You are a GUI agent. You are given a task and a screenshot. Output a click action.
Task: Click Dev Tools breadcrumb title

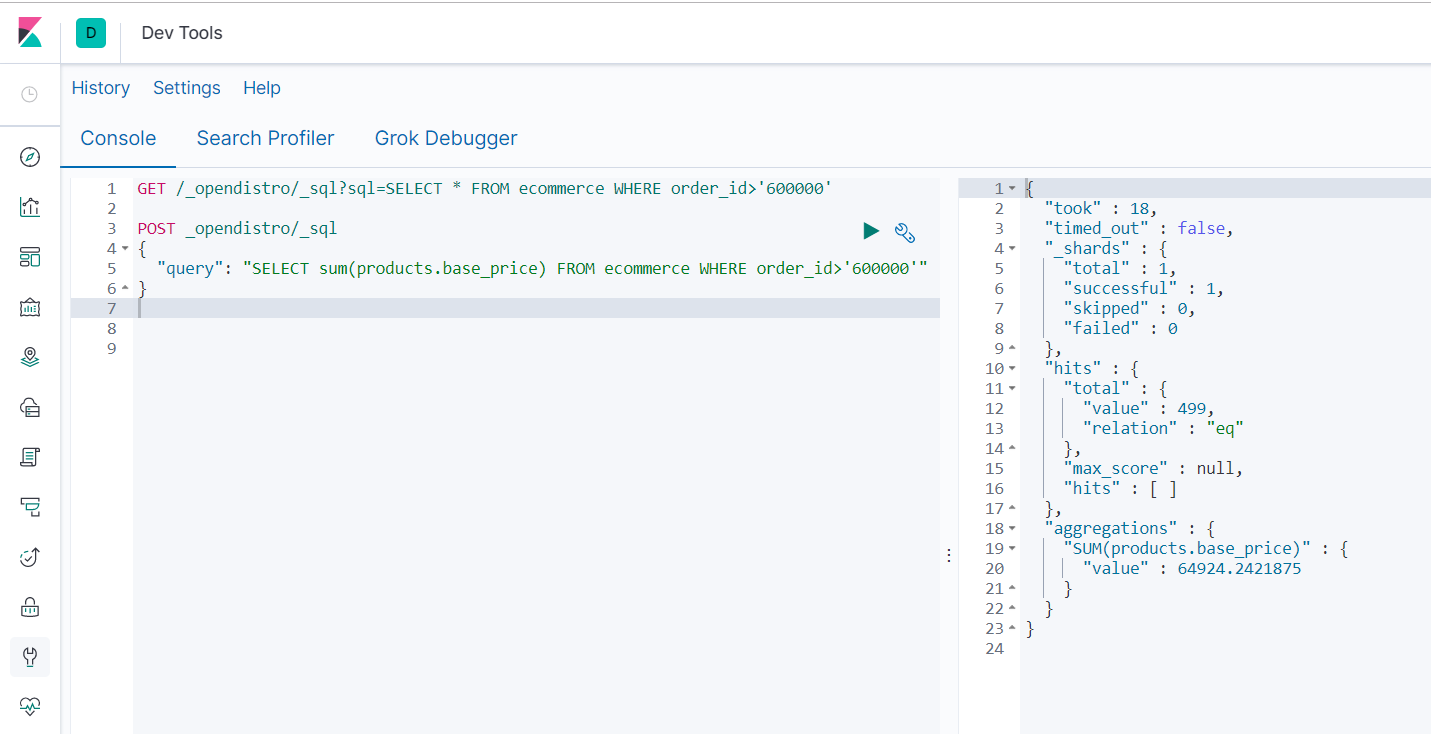[182, 33]
